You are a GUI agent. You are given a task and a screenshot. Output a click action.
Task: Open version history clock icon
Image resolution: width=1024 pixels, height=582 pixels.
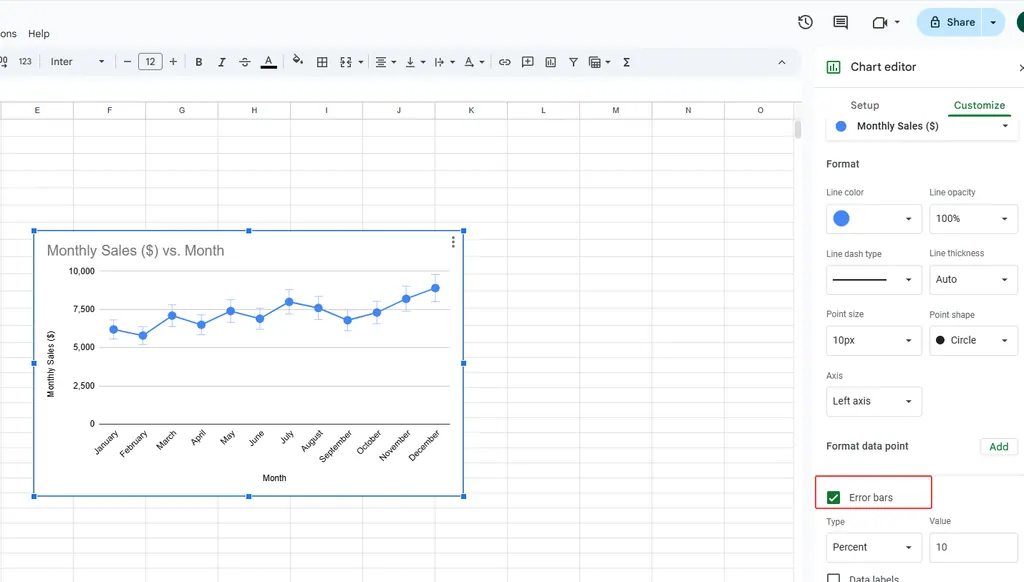click(805, 22)
